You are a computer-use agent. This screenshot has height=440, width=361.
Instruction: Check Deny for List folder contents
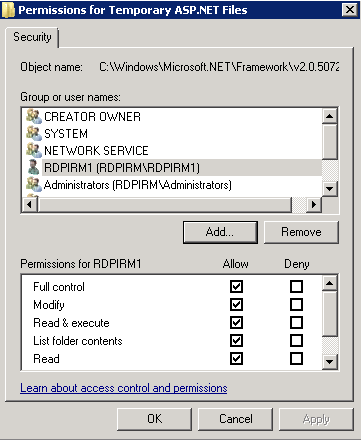(296, 341)
